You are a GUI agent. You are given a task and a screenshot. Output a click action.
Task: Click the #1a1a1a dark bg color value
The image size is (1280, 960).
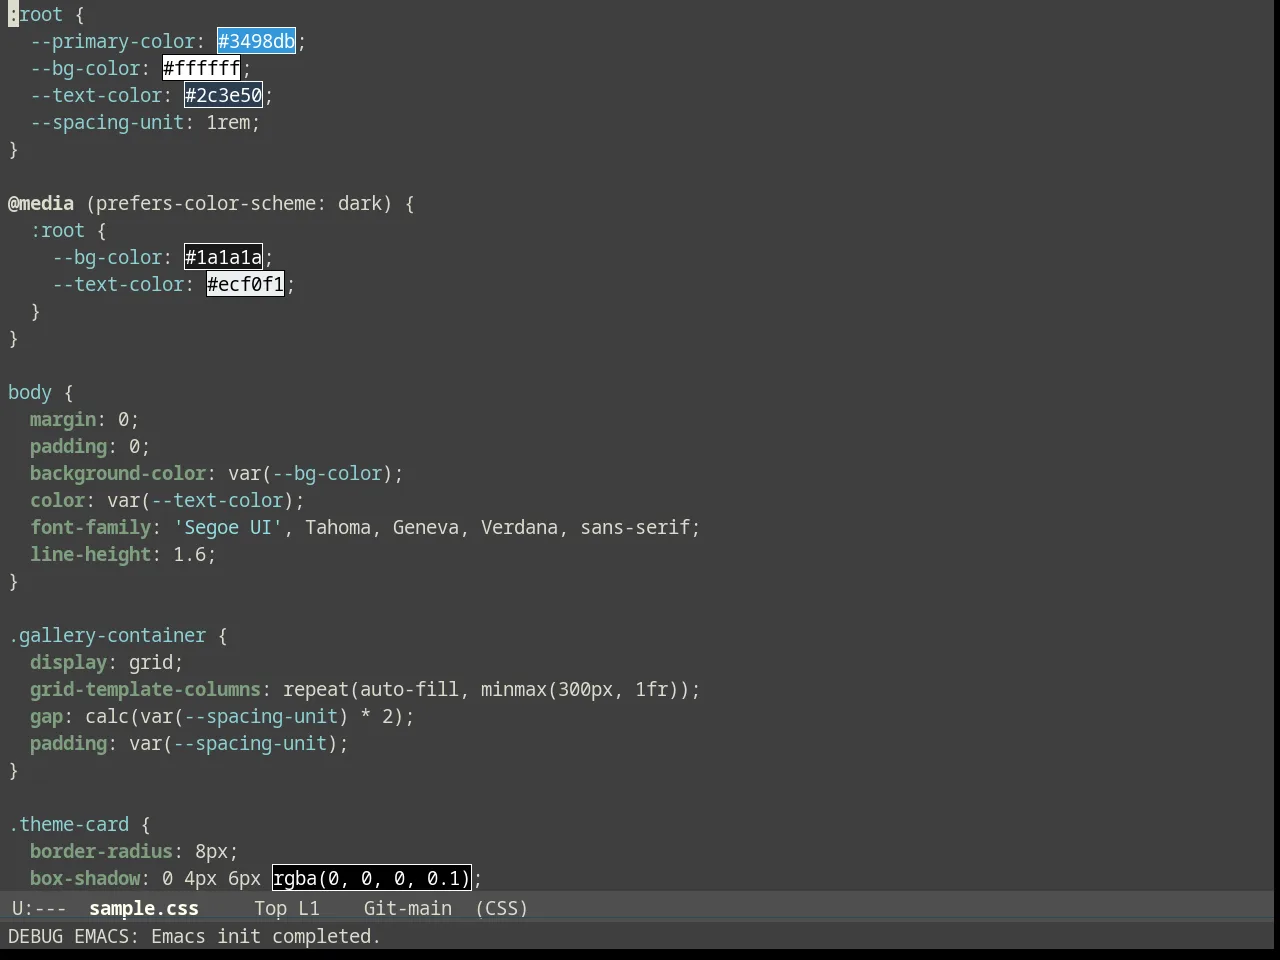pyautogui.click(x=223, y=257)
